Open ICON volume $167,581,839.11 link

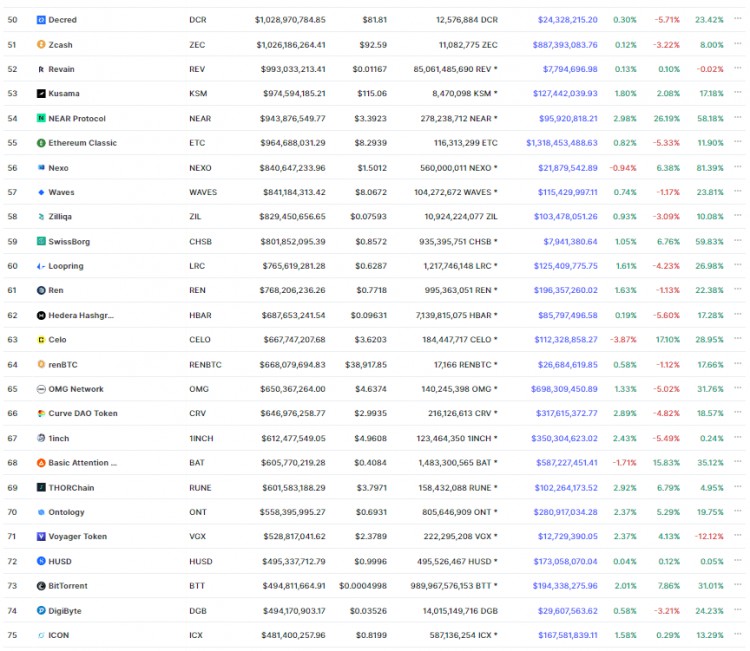(568, 635)
